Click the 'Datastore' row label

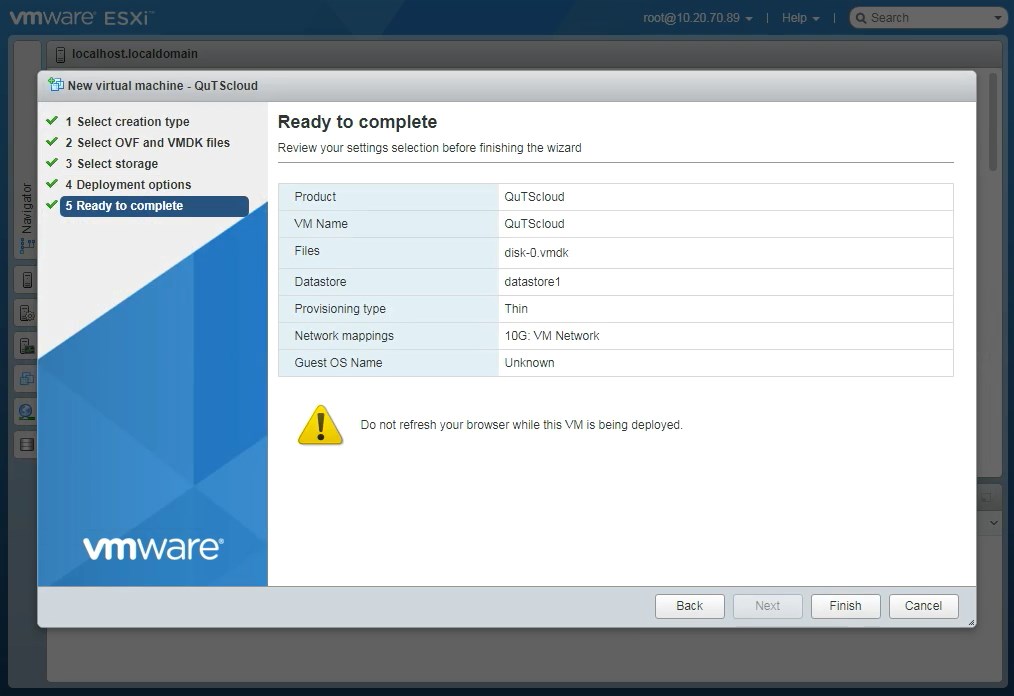coord(320,282)
